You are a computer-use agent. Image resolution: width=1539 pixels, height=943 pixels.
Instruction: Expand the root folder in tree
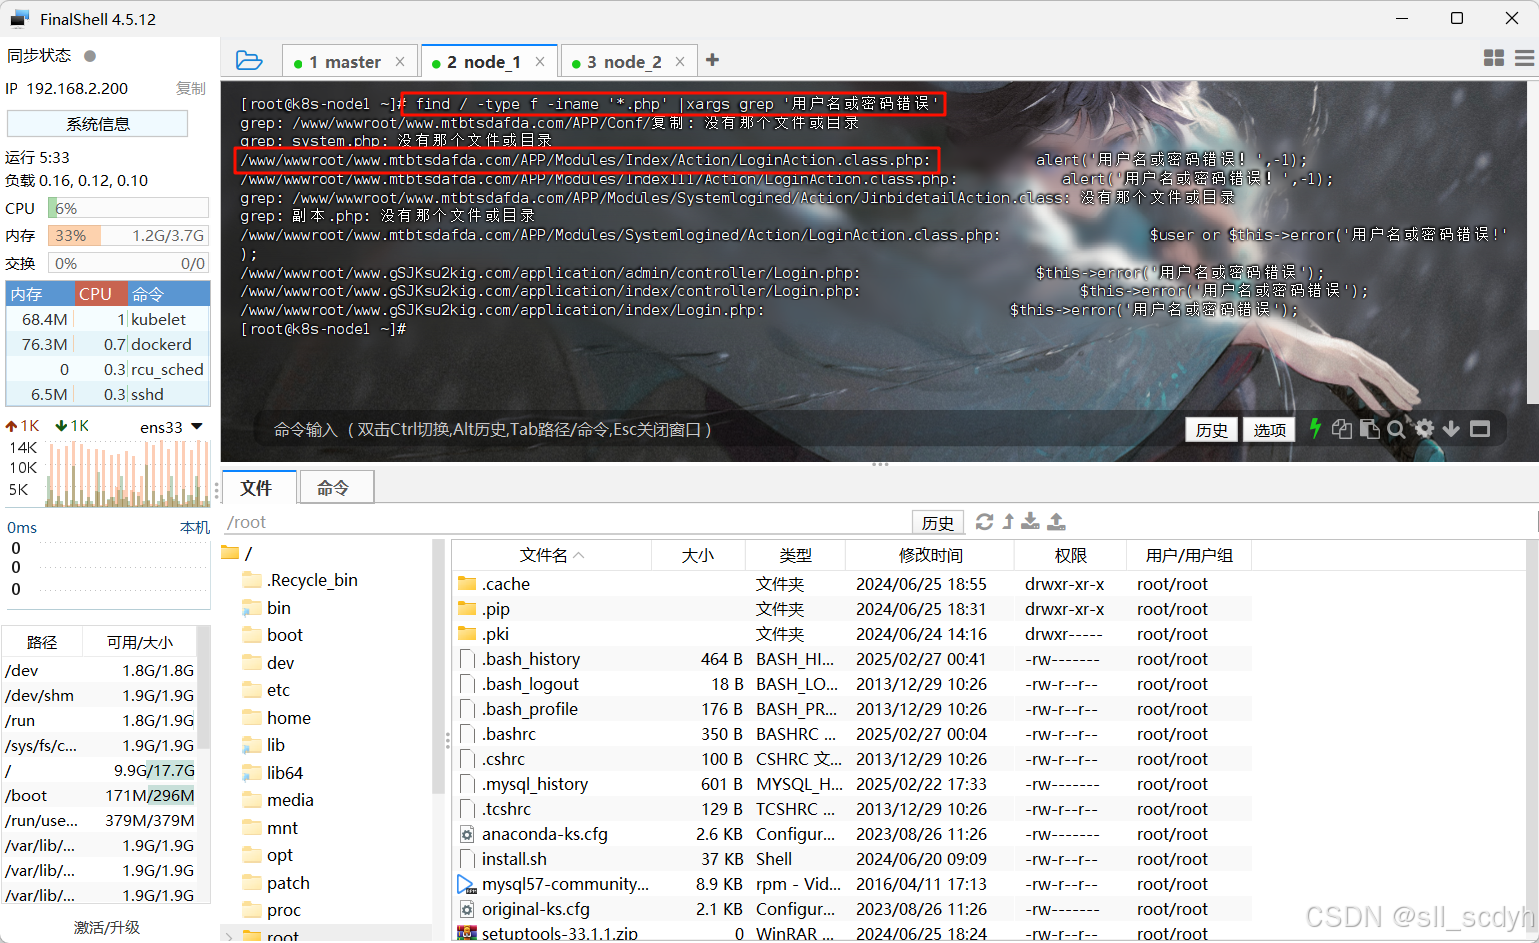pyautogui.click(x=229, y=937)
